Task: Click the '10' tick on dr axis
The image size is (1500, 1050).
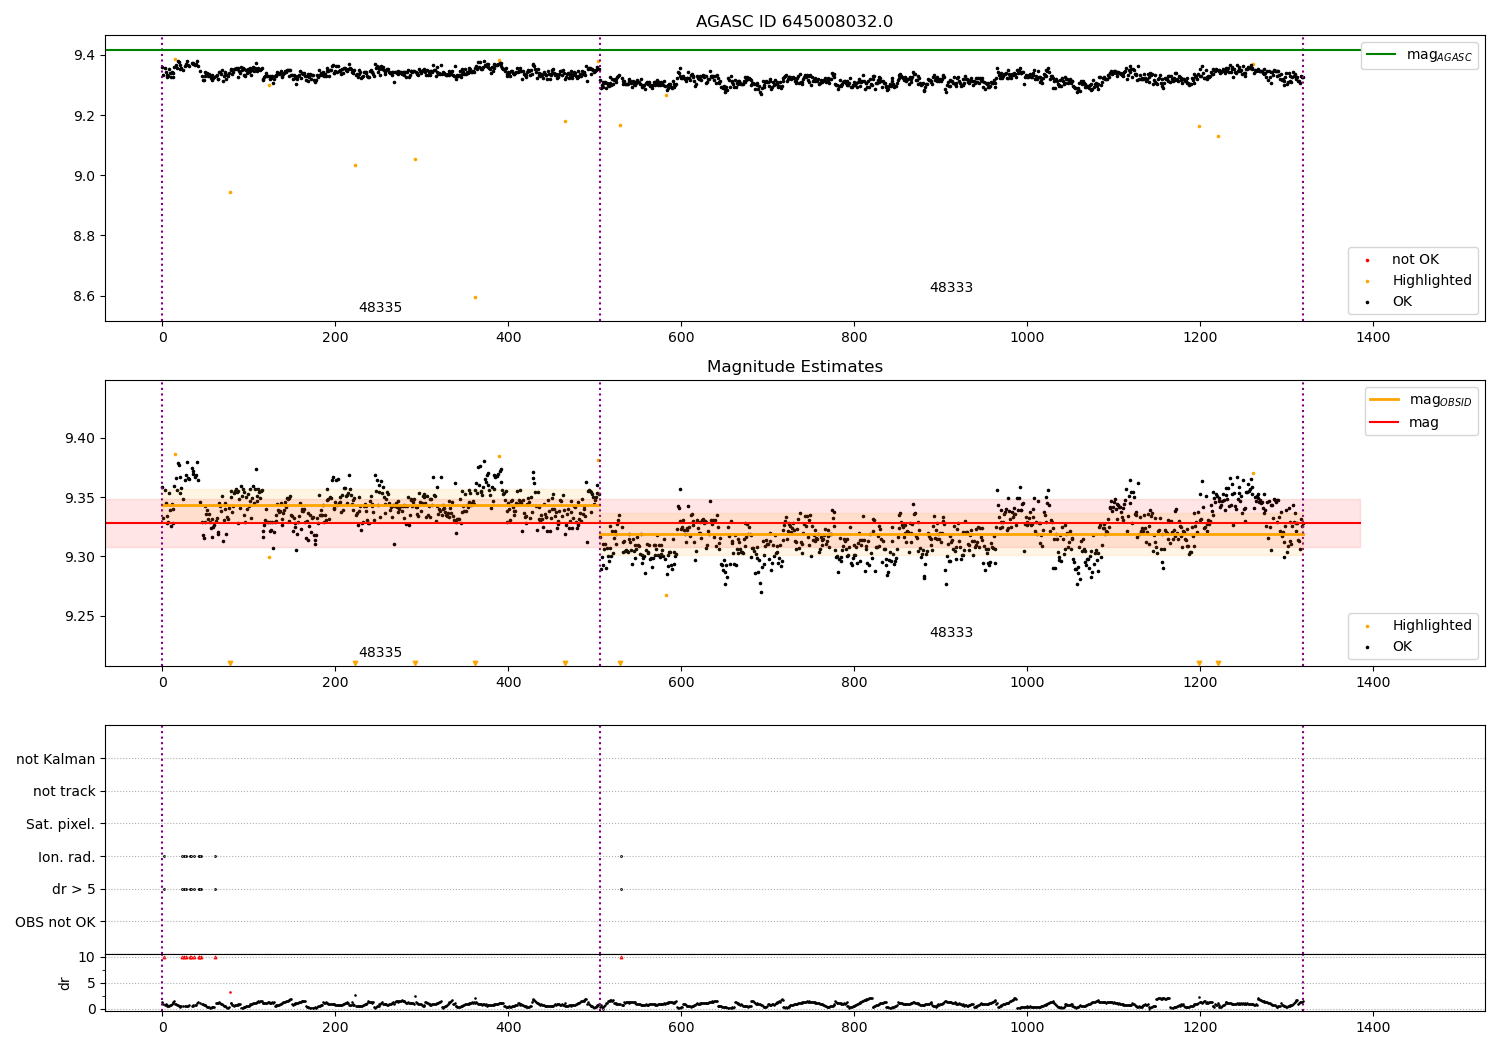Action: tap(87, 958)
